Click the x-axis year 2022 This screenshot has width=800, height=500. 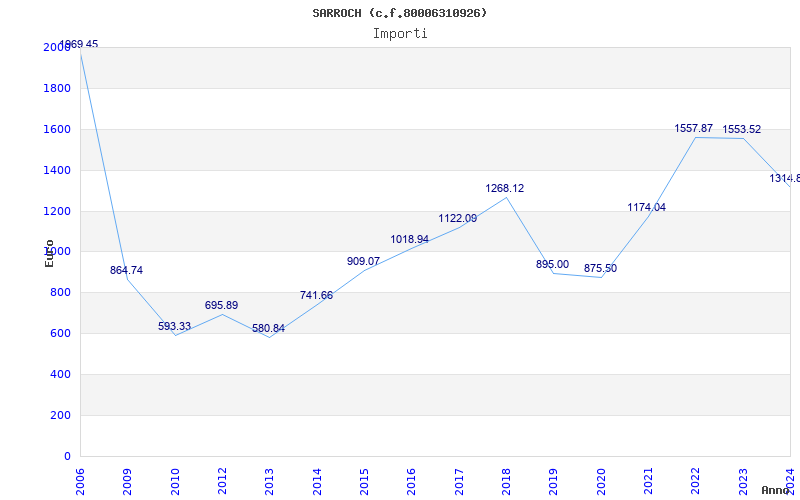pos(695,481)
